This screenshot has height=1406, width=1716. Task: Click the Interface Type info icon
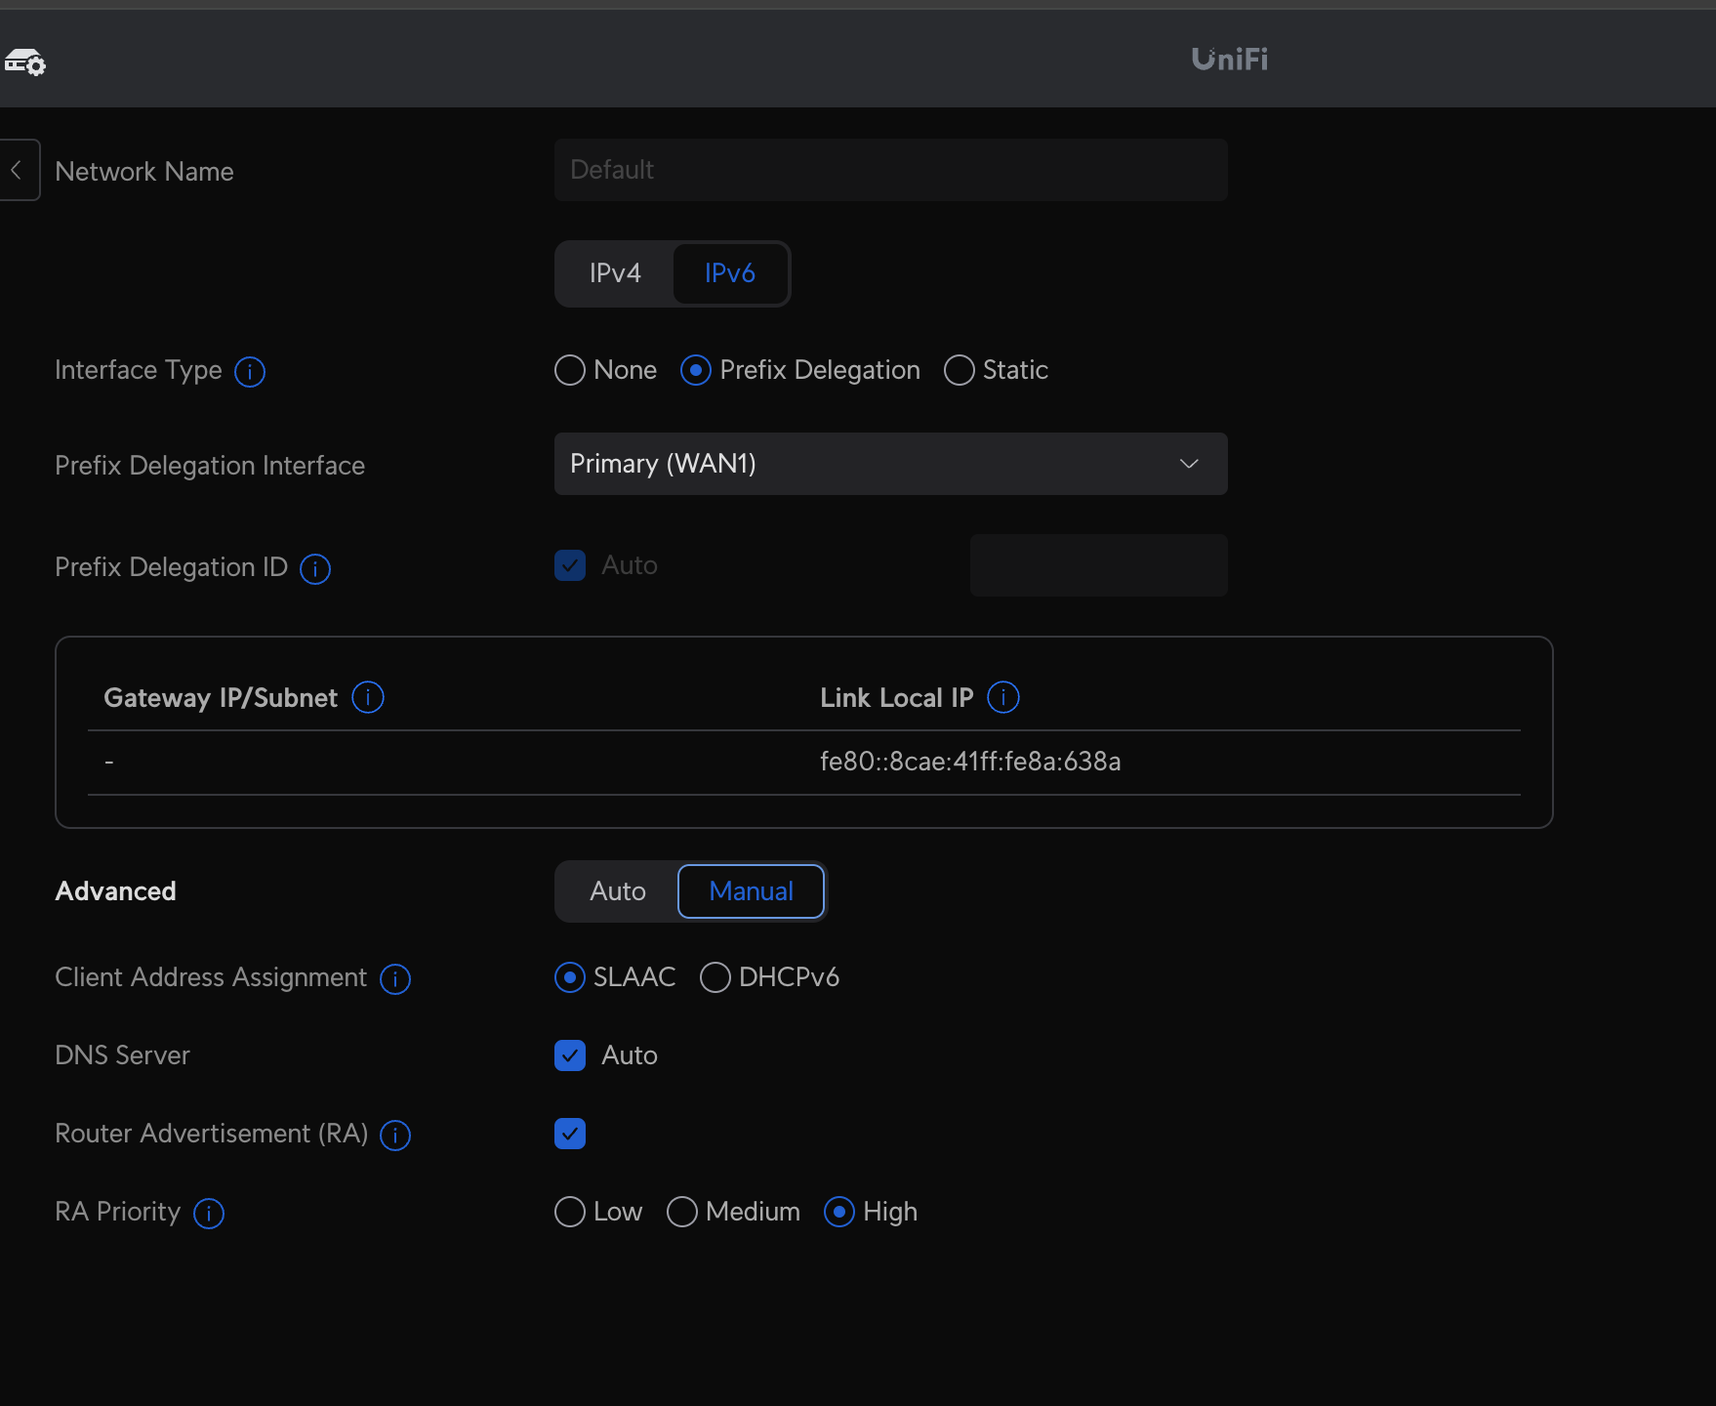pyautogui.click(x=250, y=372)
